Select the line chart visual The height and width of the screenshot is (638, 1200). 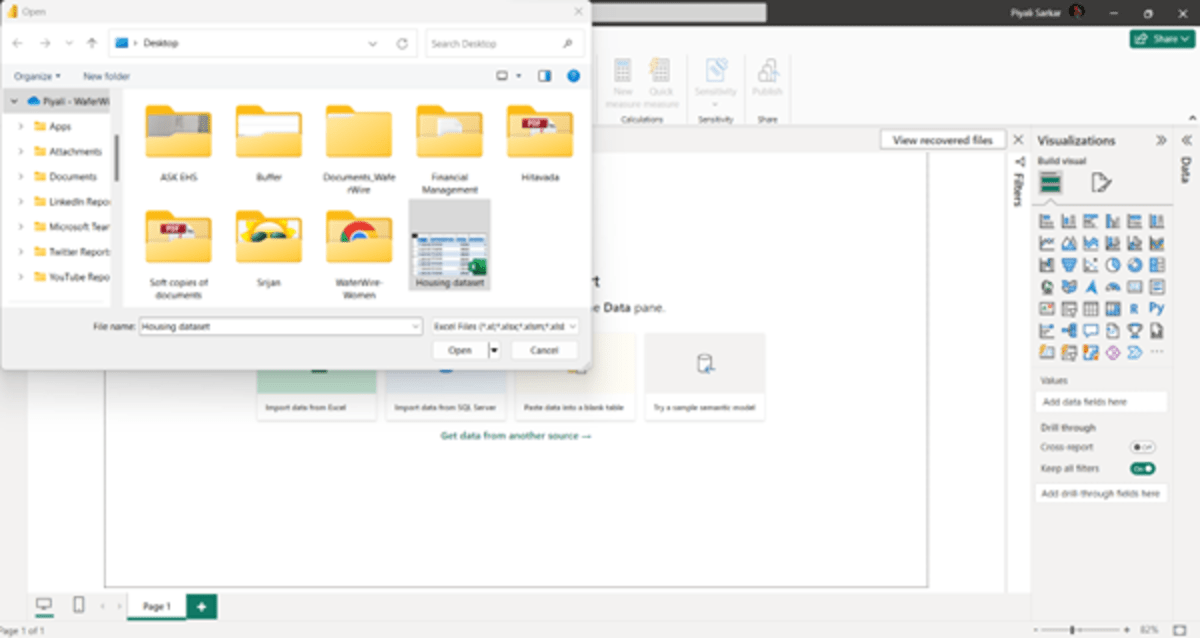[x=1047, y=243]
